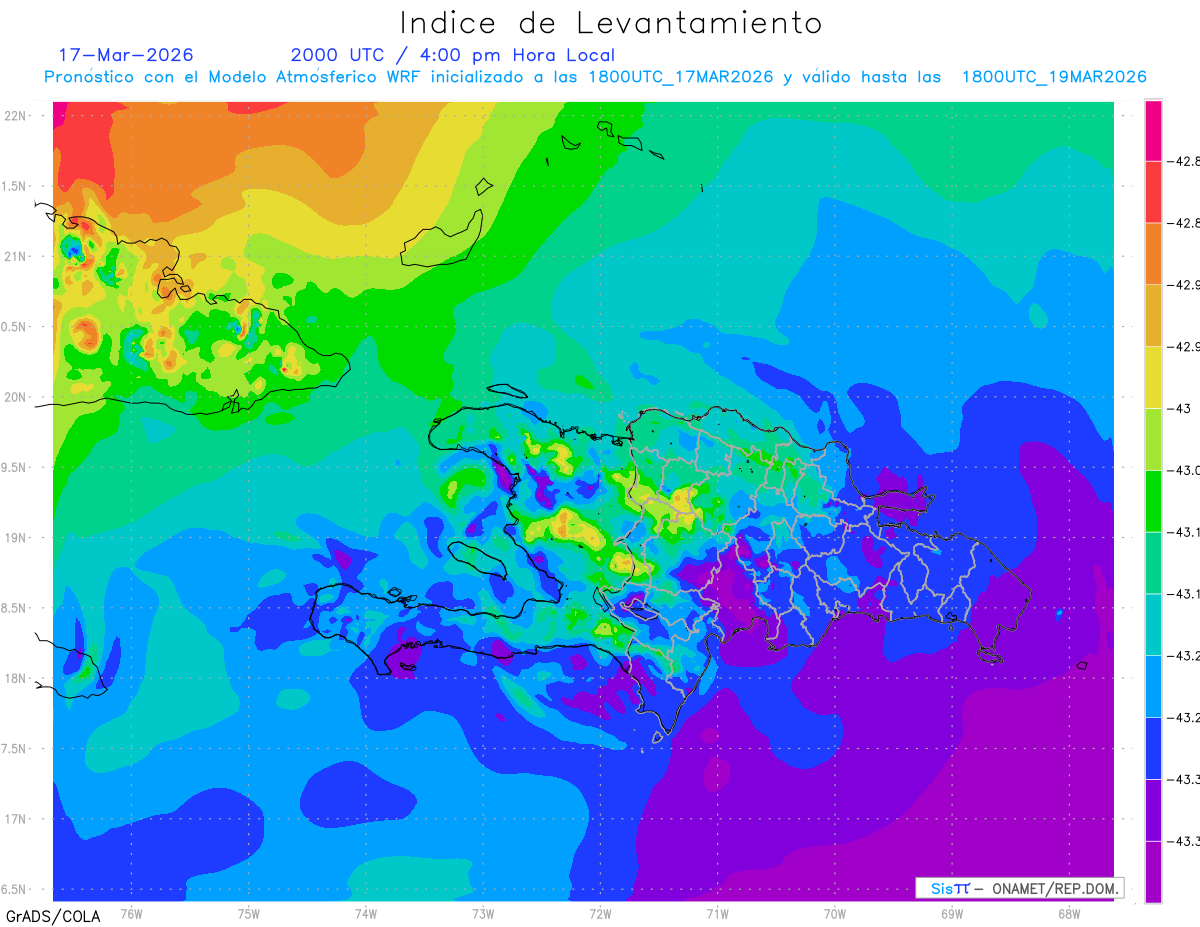Click the magenta swatch at the colorbar top

(x=1153, y=130)
